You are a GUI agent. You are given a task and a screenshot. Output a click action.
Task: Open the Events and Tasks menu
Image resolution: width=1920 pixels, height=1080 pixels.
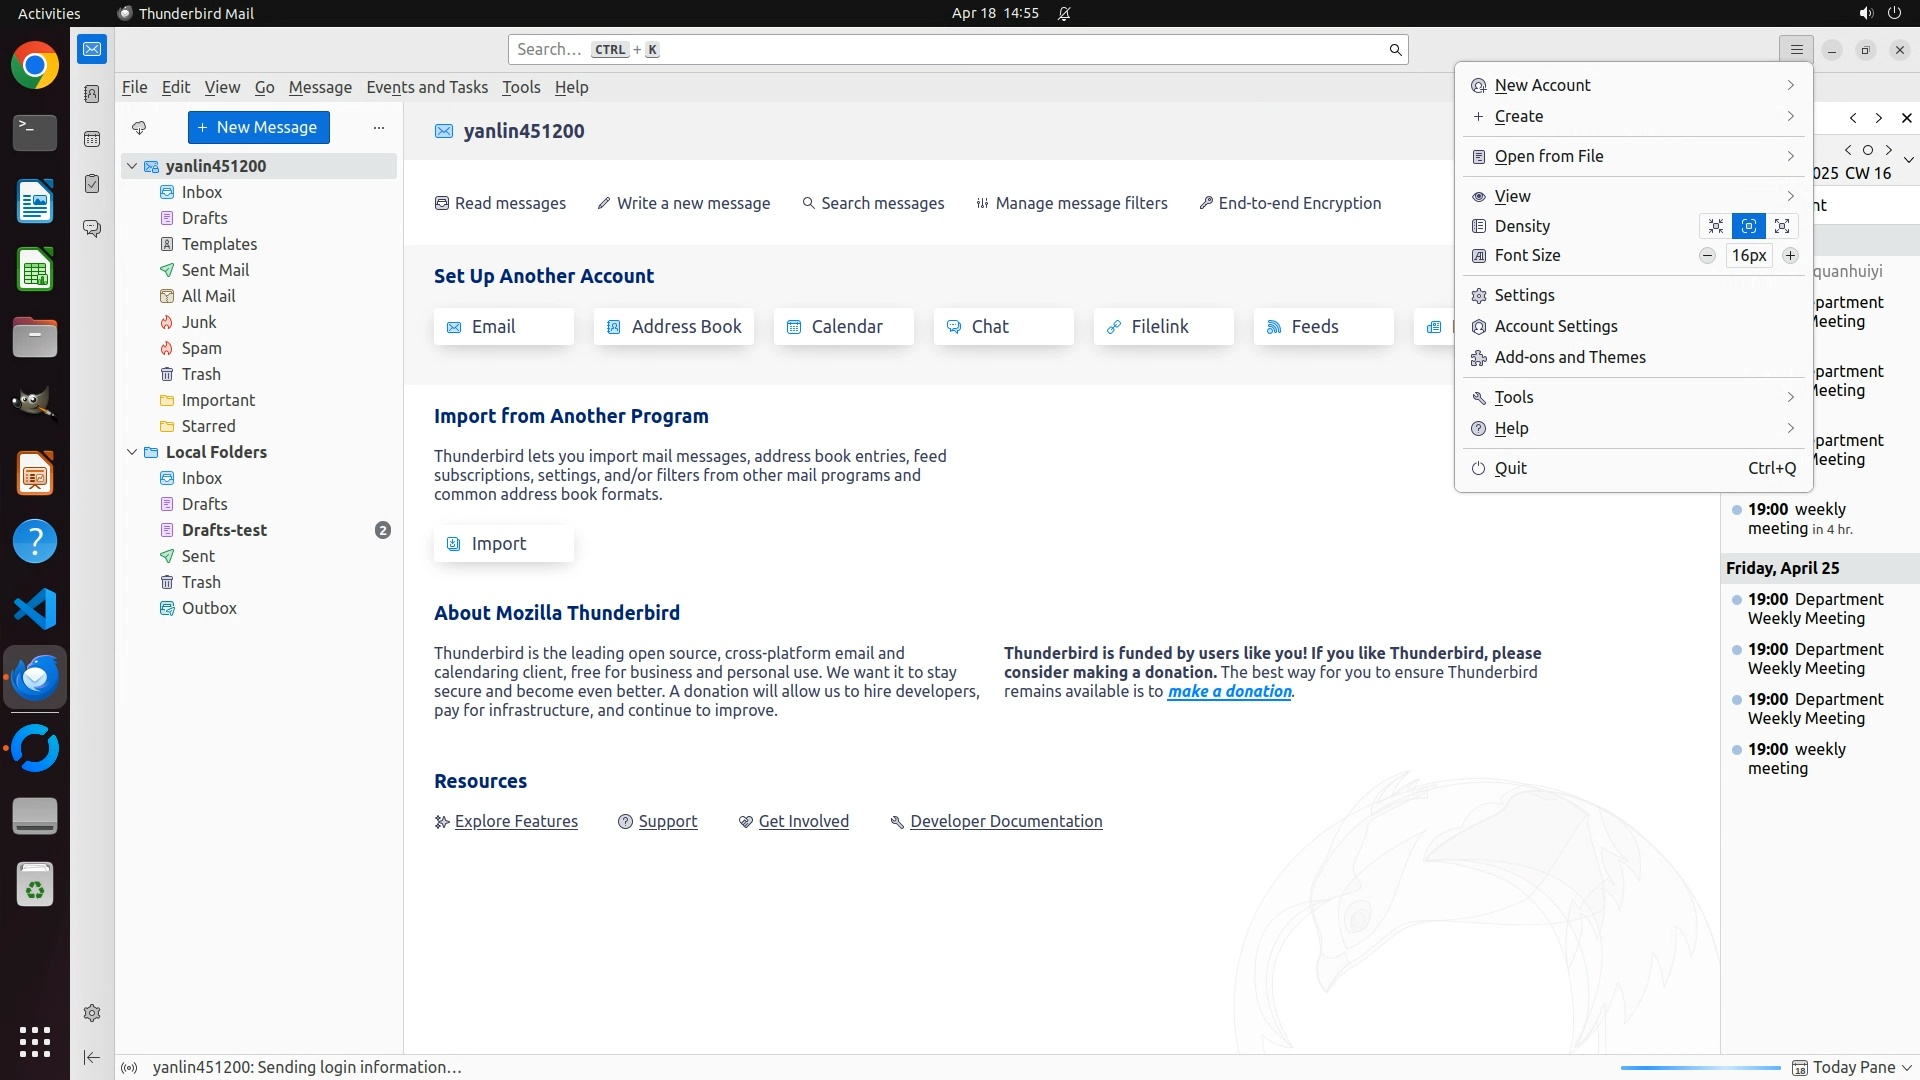pyautogui.click(x=427, y=87)
